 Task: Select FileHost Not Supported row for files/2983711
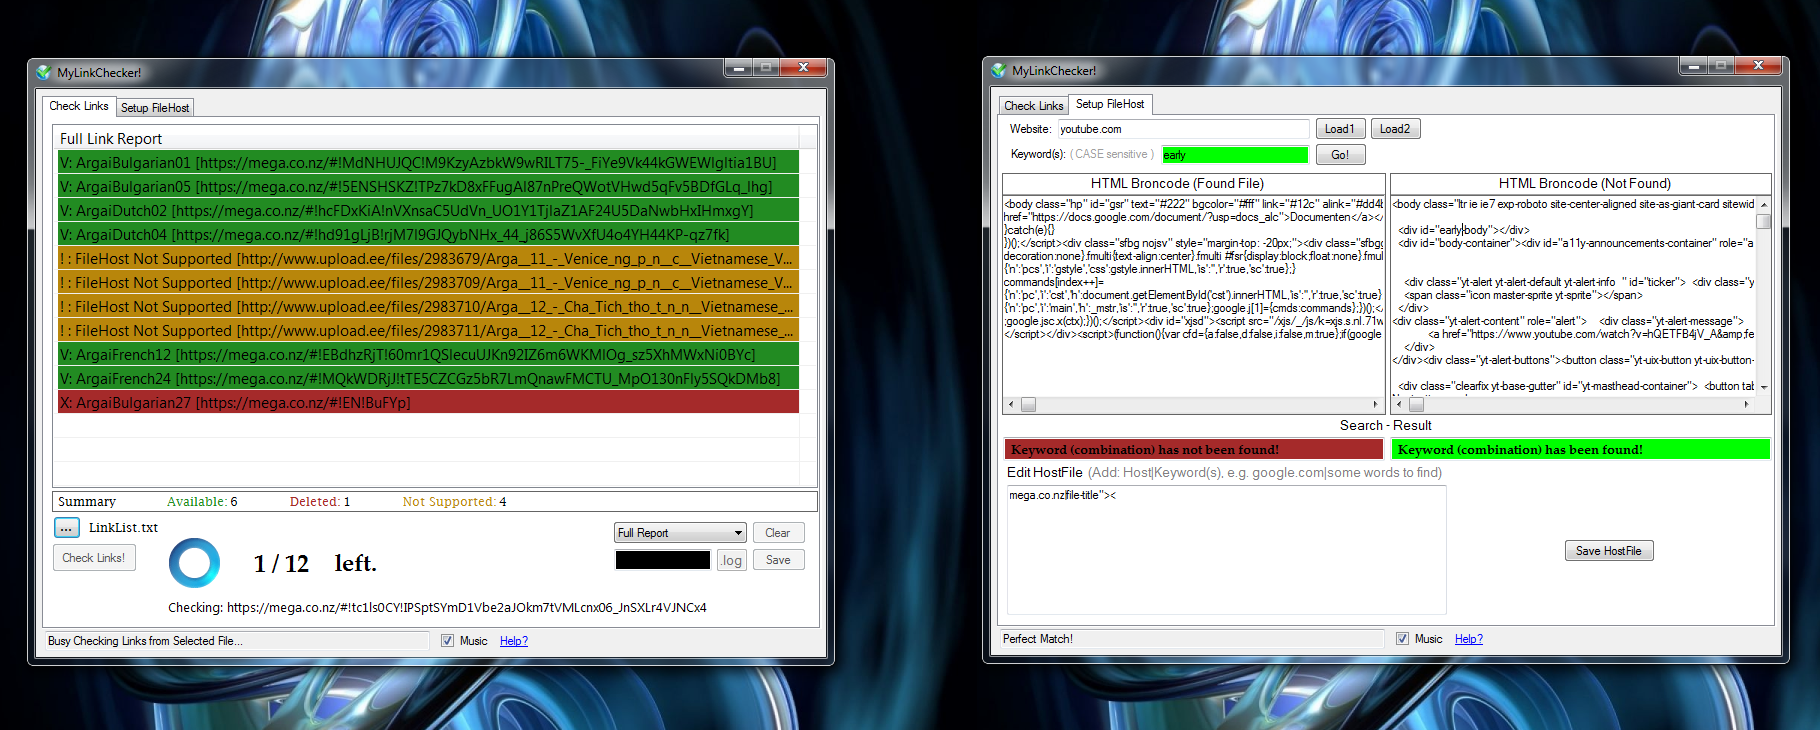click(x=428, y=330)
